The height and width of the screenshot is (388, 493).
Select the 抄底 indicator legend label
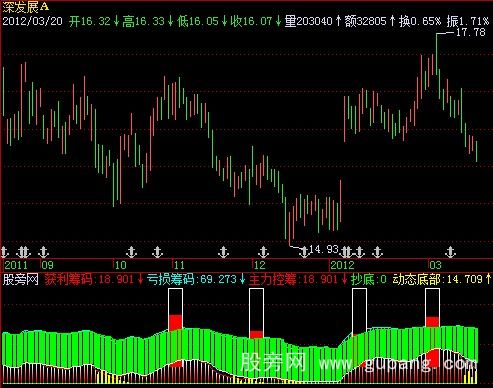(x=363, y=279)
